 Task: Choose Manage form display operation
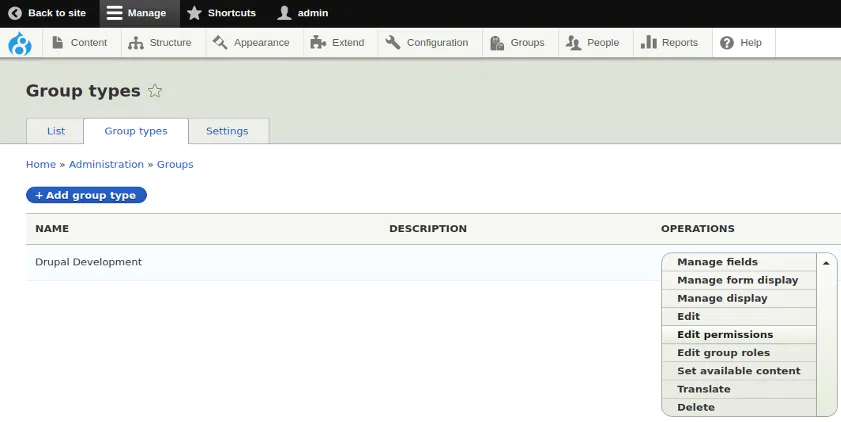pos(739,280)
